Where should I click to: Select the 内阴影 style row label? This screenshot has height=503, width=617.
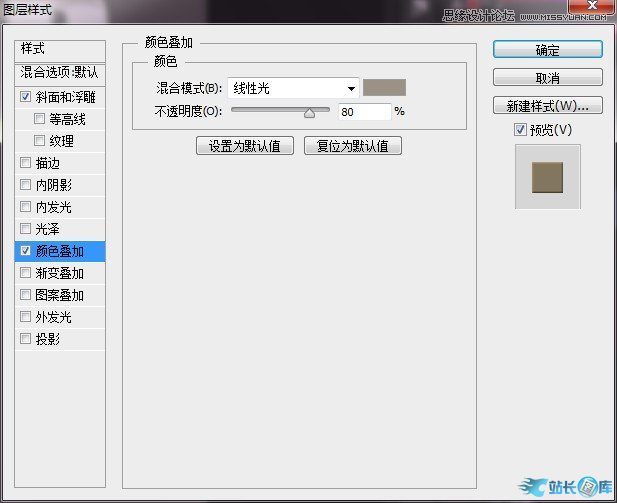[x=54, y=185]
